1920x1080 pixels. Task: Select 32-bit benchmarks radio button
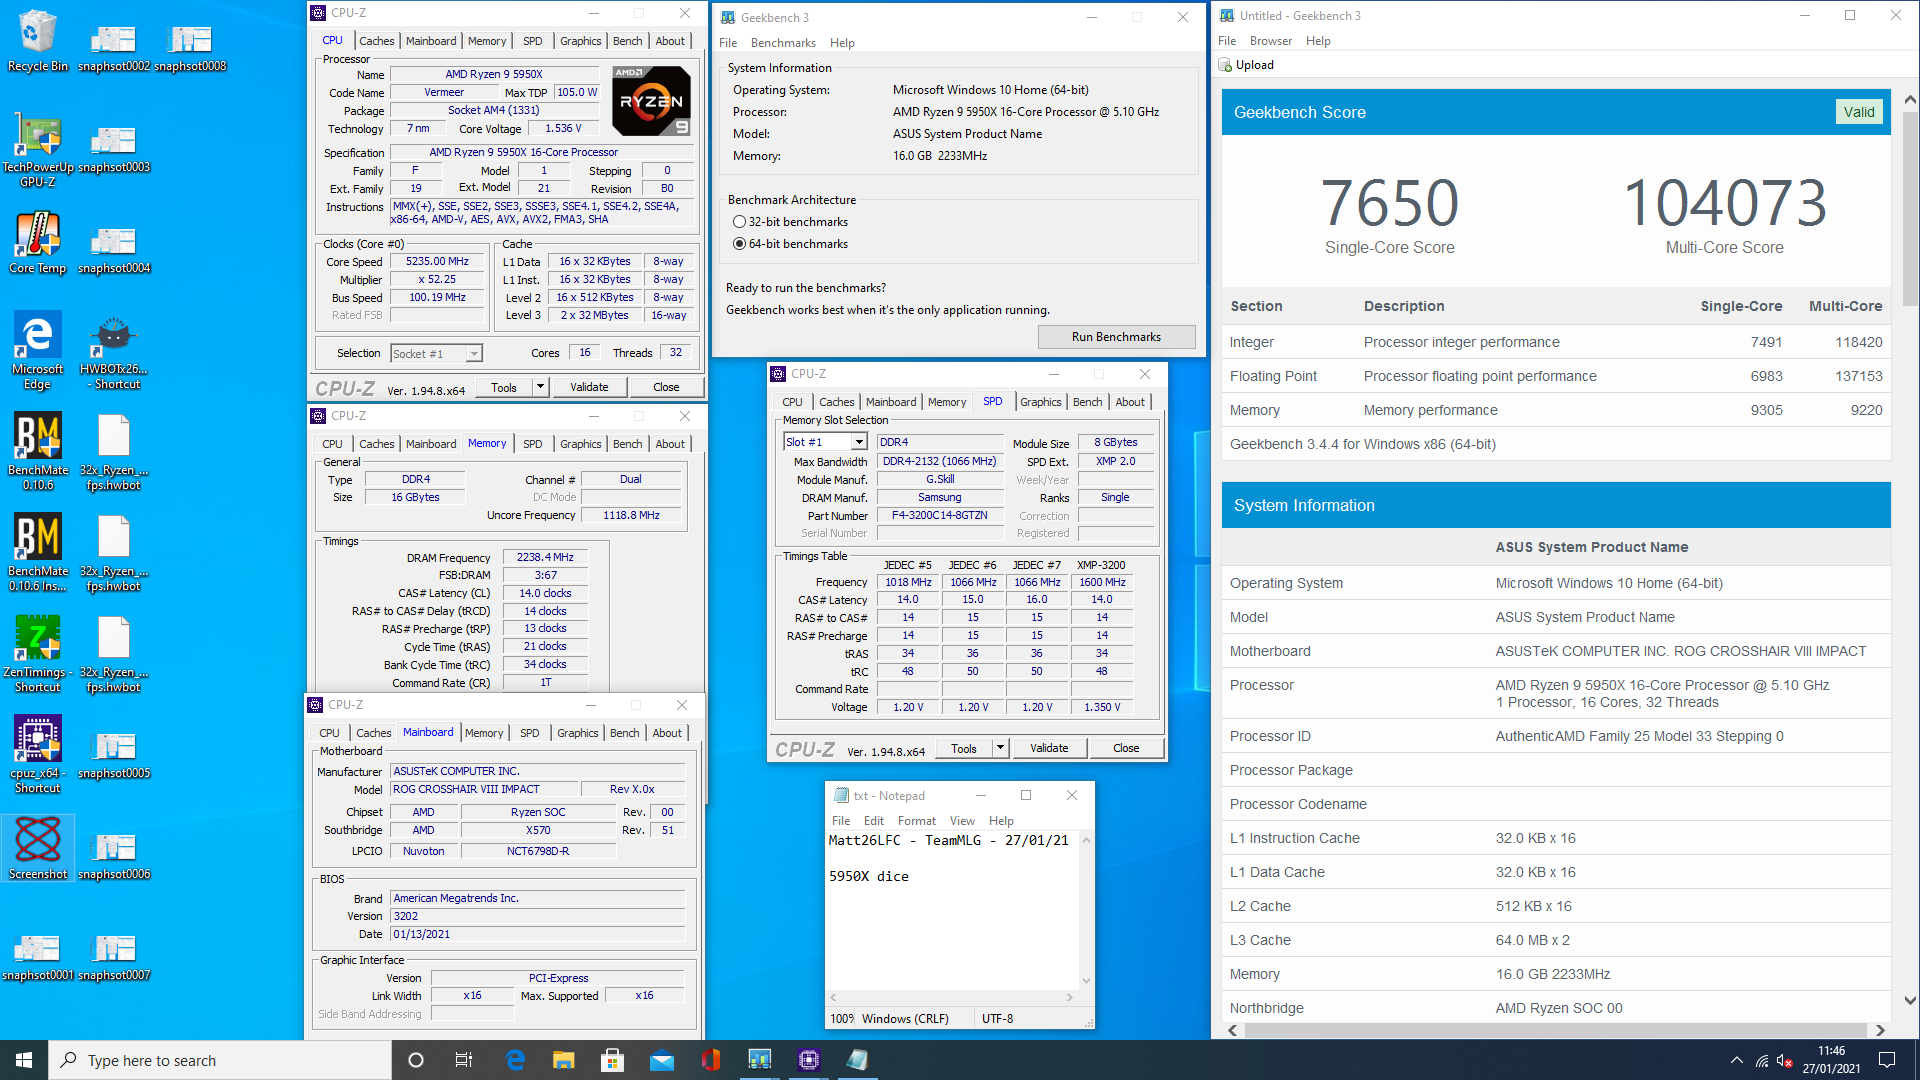click(x=739, y=222)
